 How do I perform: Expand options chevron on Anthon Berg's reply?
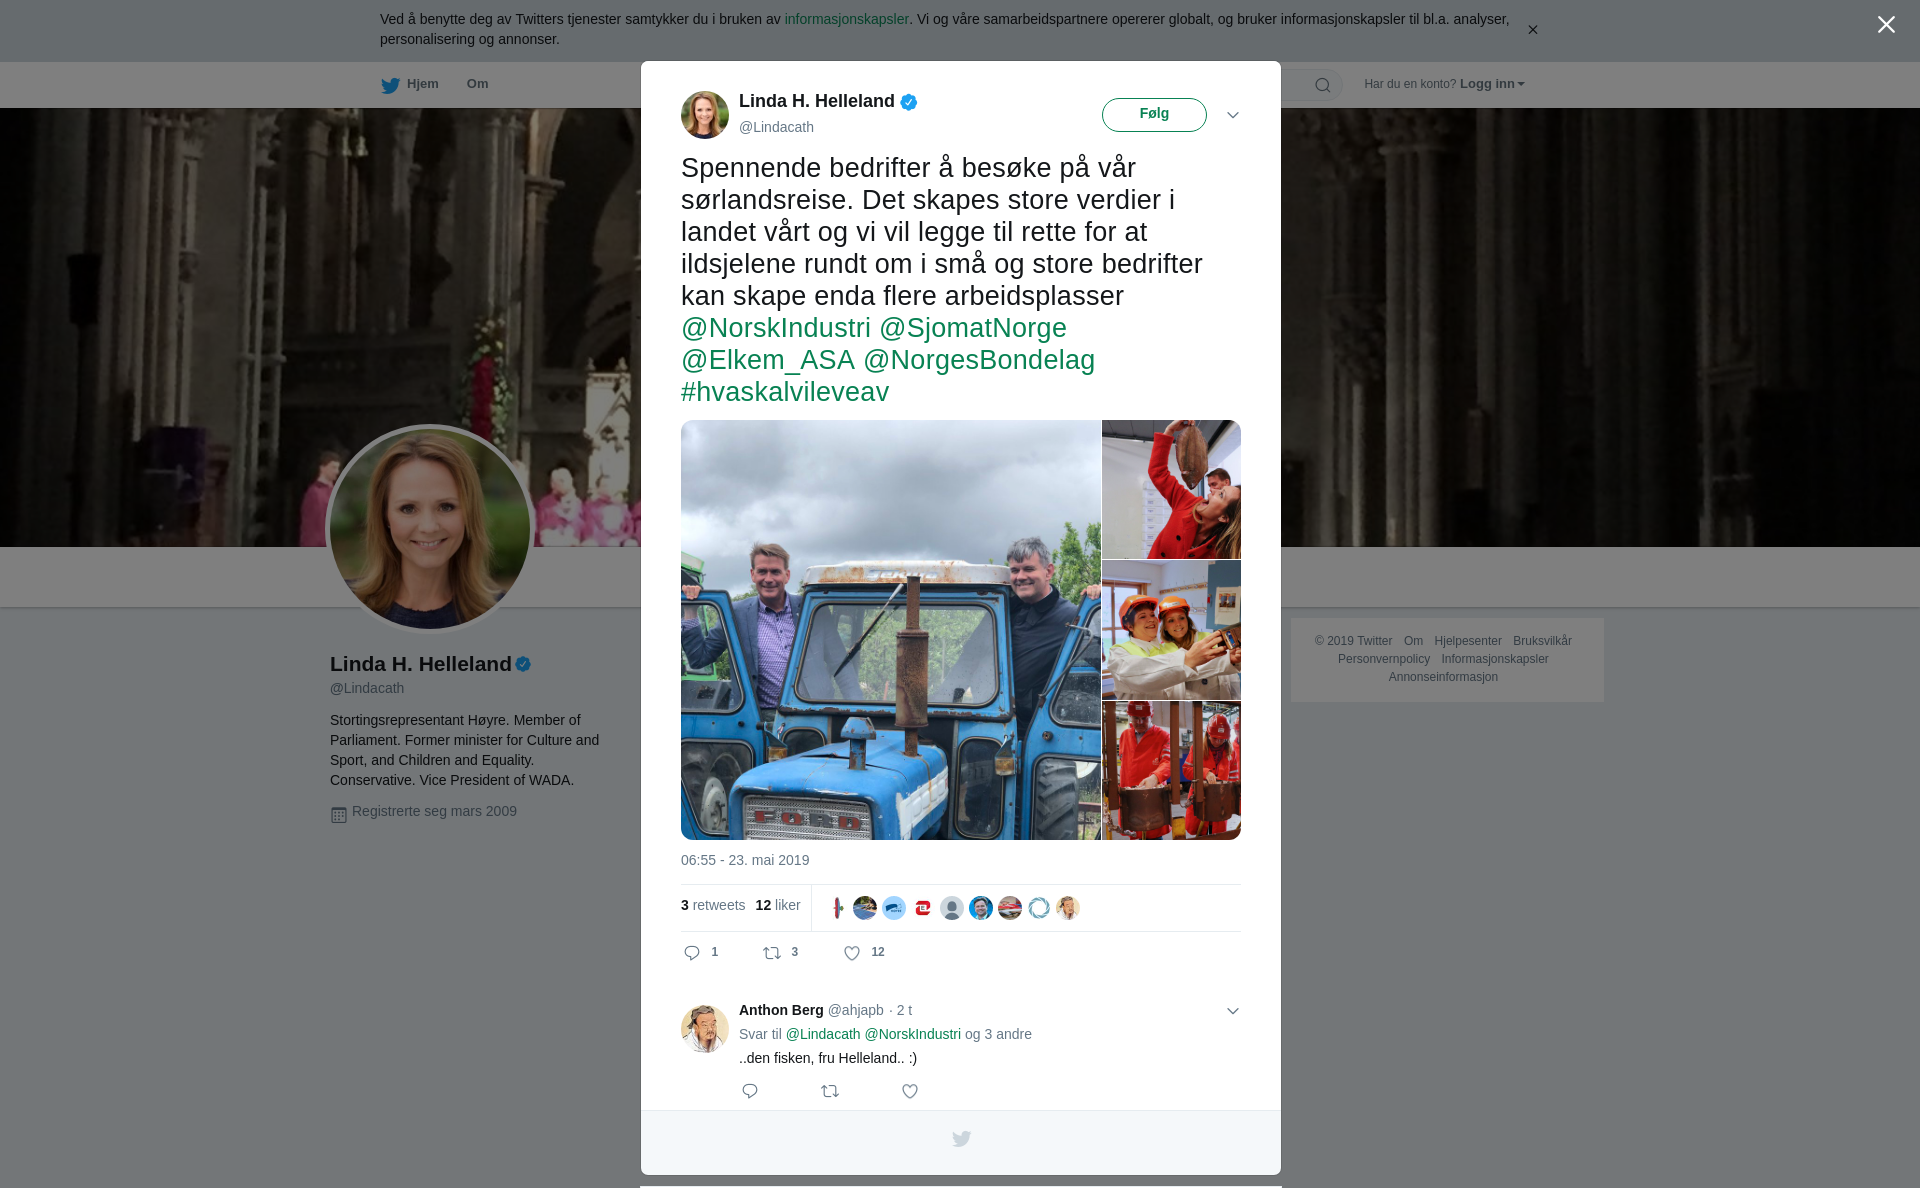pyautogui.click(x=1233, y=1011)
